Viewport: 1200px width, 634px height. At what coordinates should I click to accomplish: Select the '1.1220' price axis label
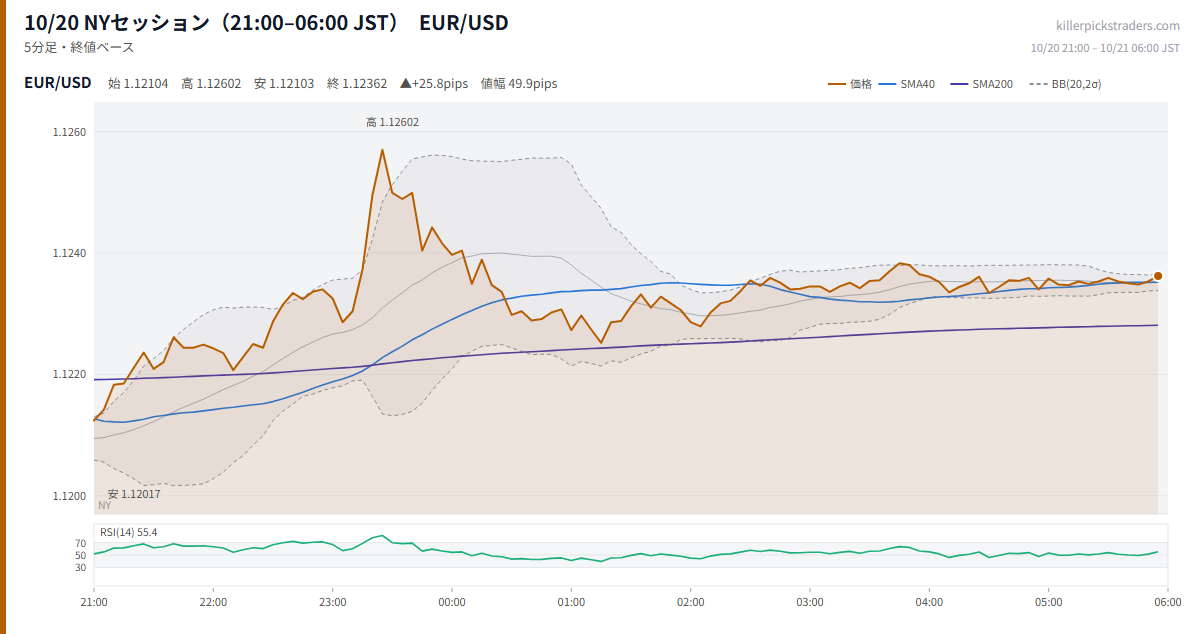tap(69, 374)
